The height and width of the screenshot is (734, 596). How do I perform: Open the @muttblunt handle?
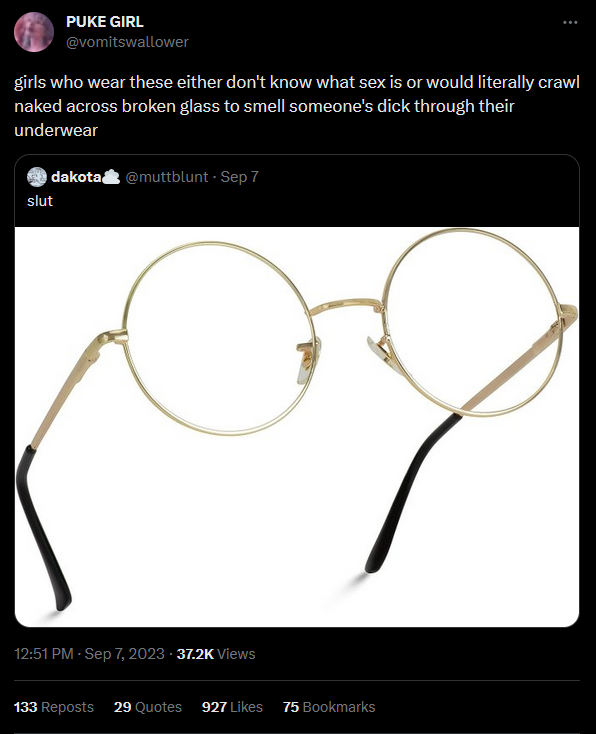click(x=167, y=177)
